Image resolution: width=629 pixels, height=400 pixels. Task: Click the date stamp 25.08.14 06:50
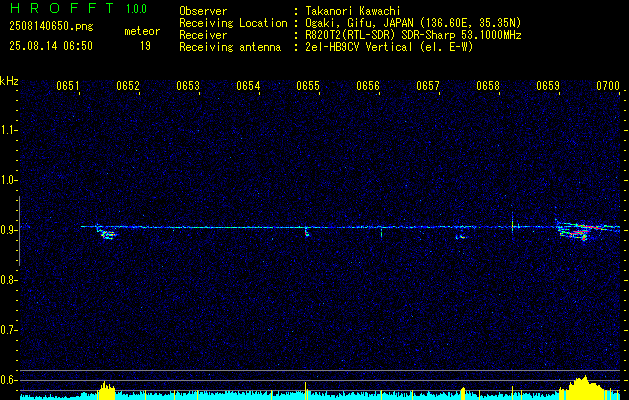(x=51, y=45)
